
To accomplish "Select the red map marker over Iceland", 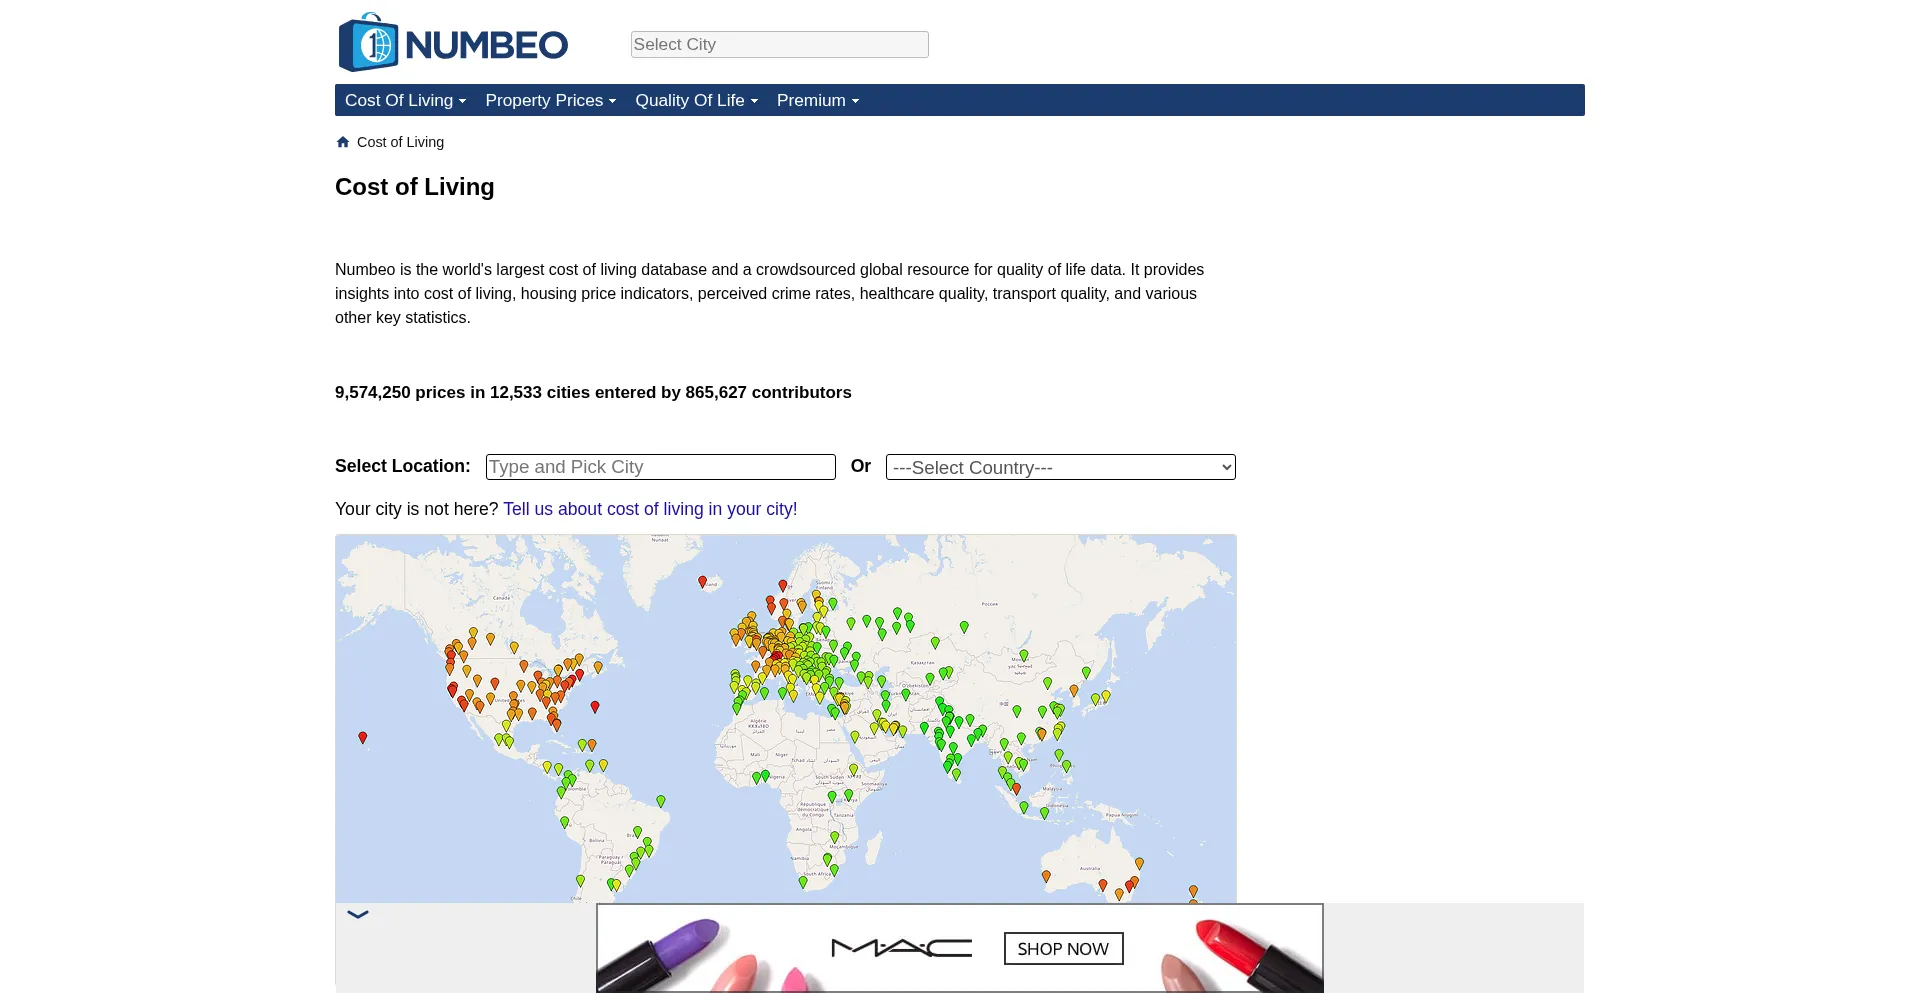I will [x=702, y=581].
